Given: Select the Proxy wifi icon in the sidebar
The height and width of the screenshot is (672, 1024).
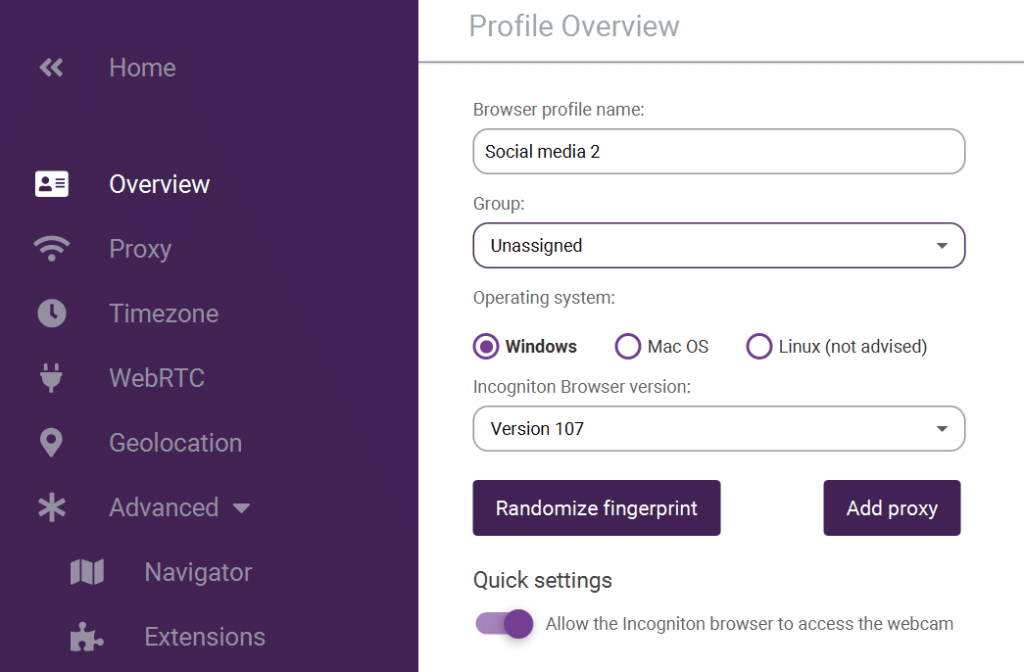Looking at the screenshot, I should (x=52, y=248).
